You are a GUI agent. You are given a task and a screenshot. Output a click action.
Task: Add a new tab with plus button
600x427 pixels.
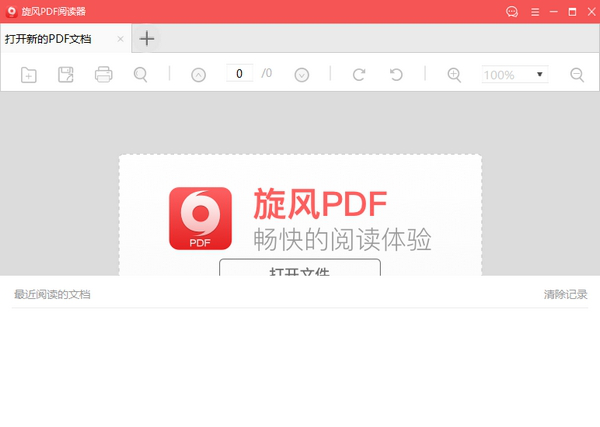[147, 39]
